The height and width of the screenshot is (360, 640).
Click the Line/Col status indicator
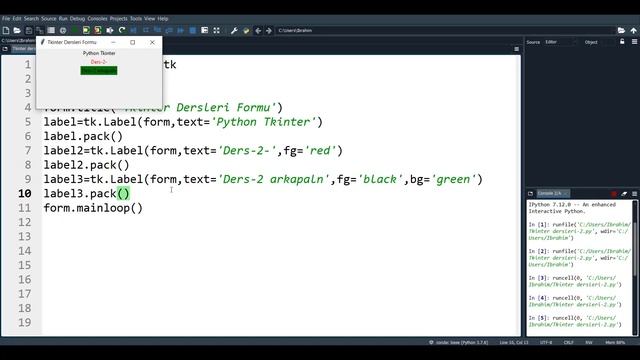514,342
